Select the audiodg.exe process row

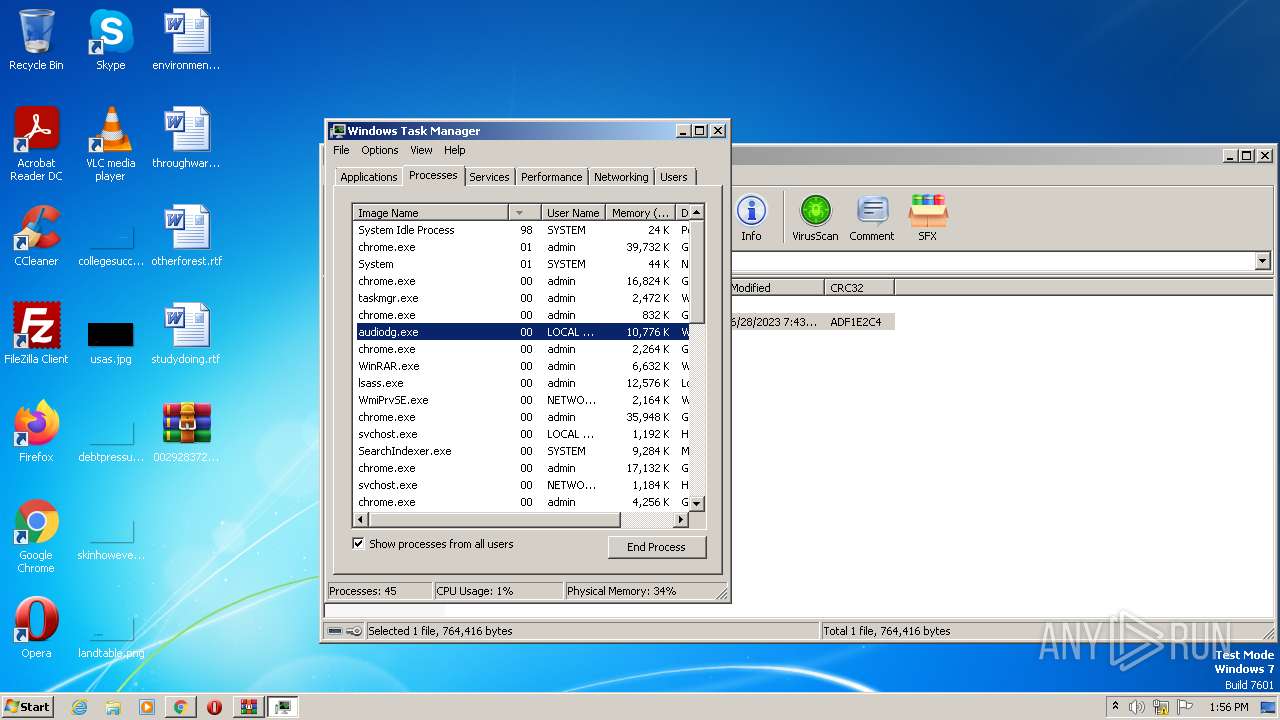522,332
